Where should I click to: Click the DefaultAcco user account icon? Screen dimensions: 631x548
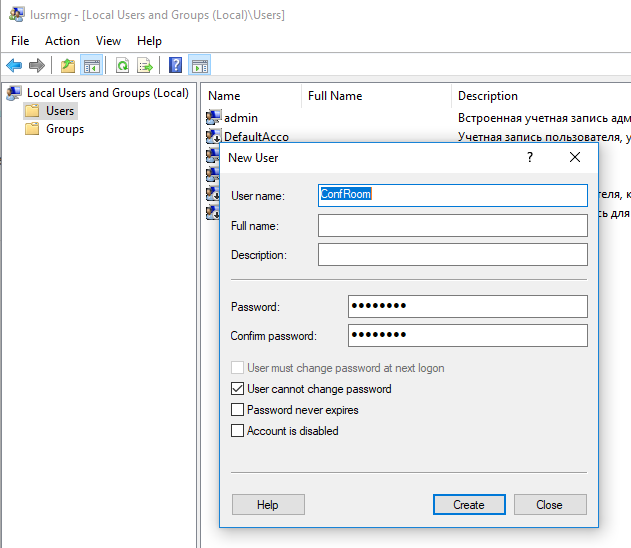click(214, 136)
